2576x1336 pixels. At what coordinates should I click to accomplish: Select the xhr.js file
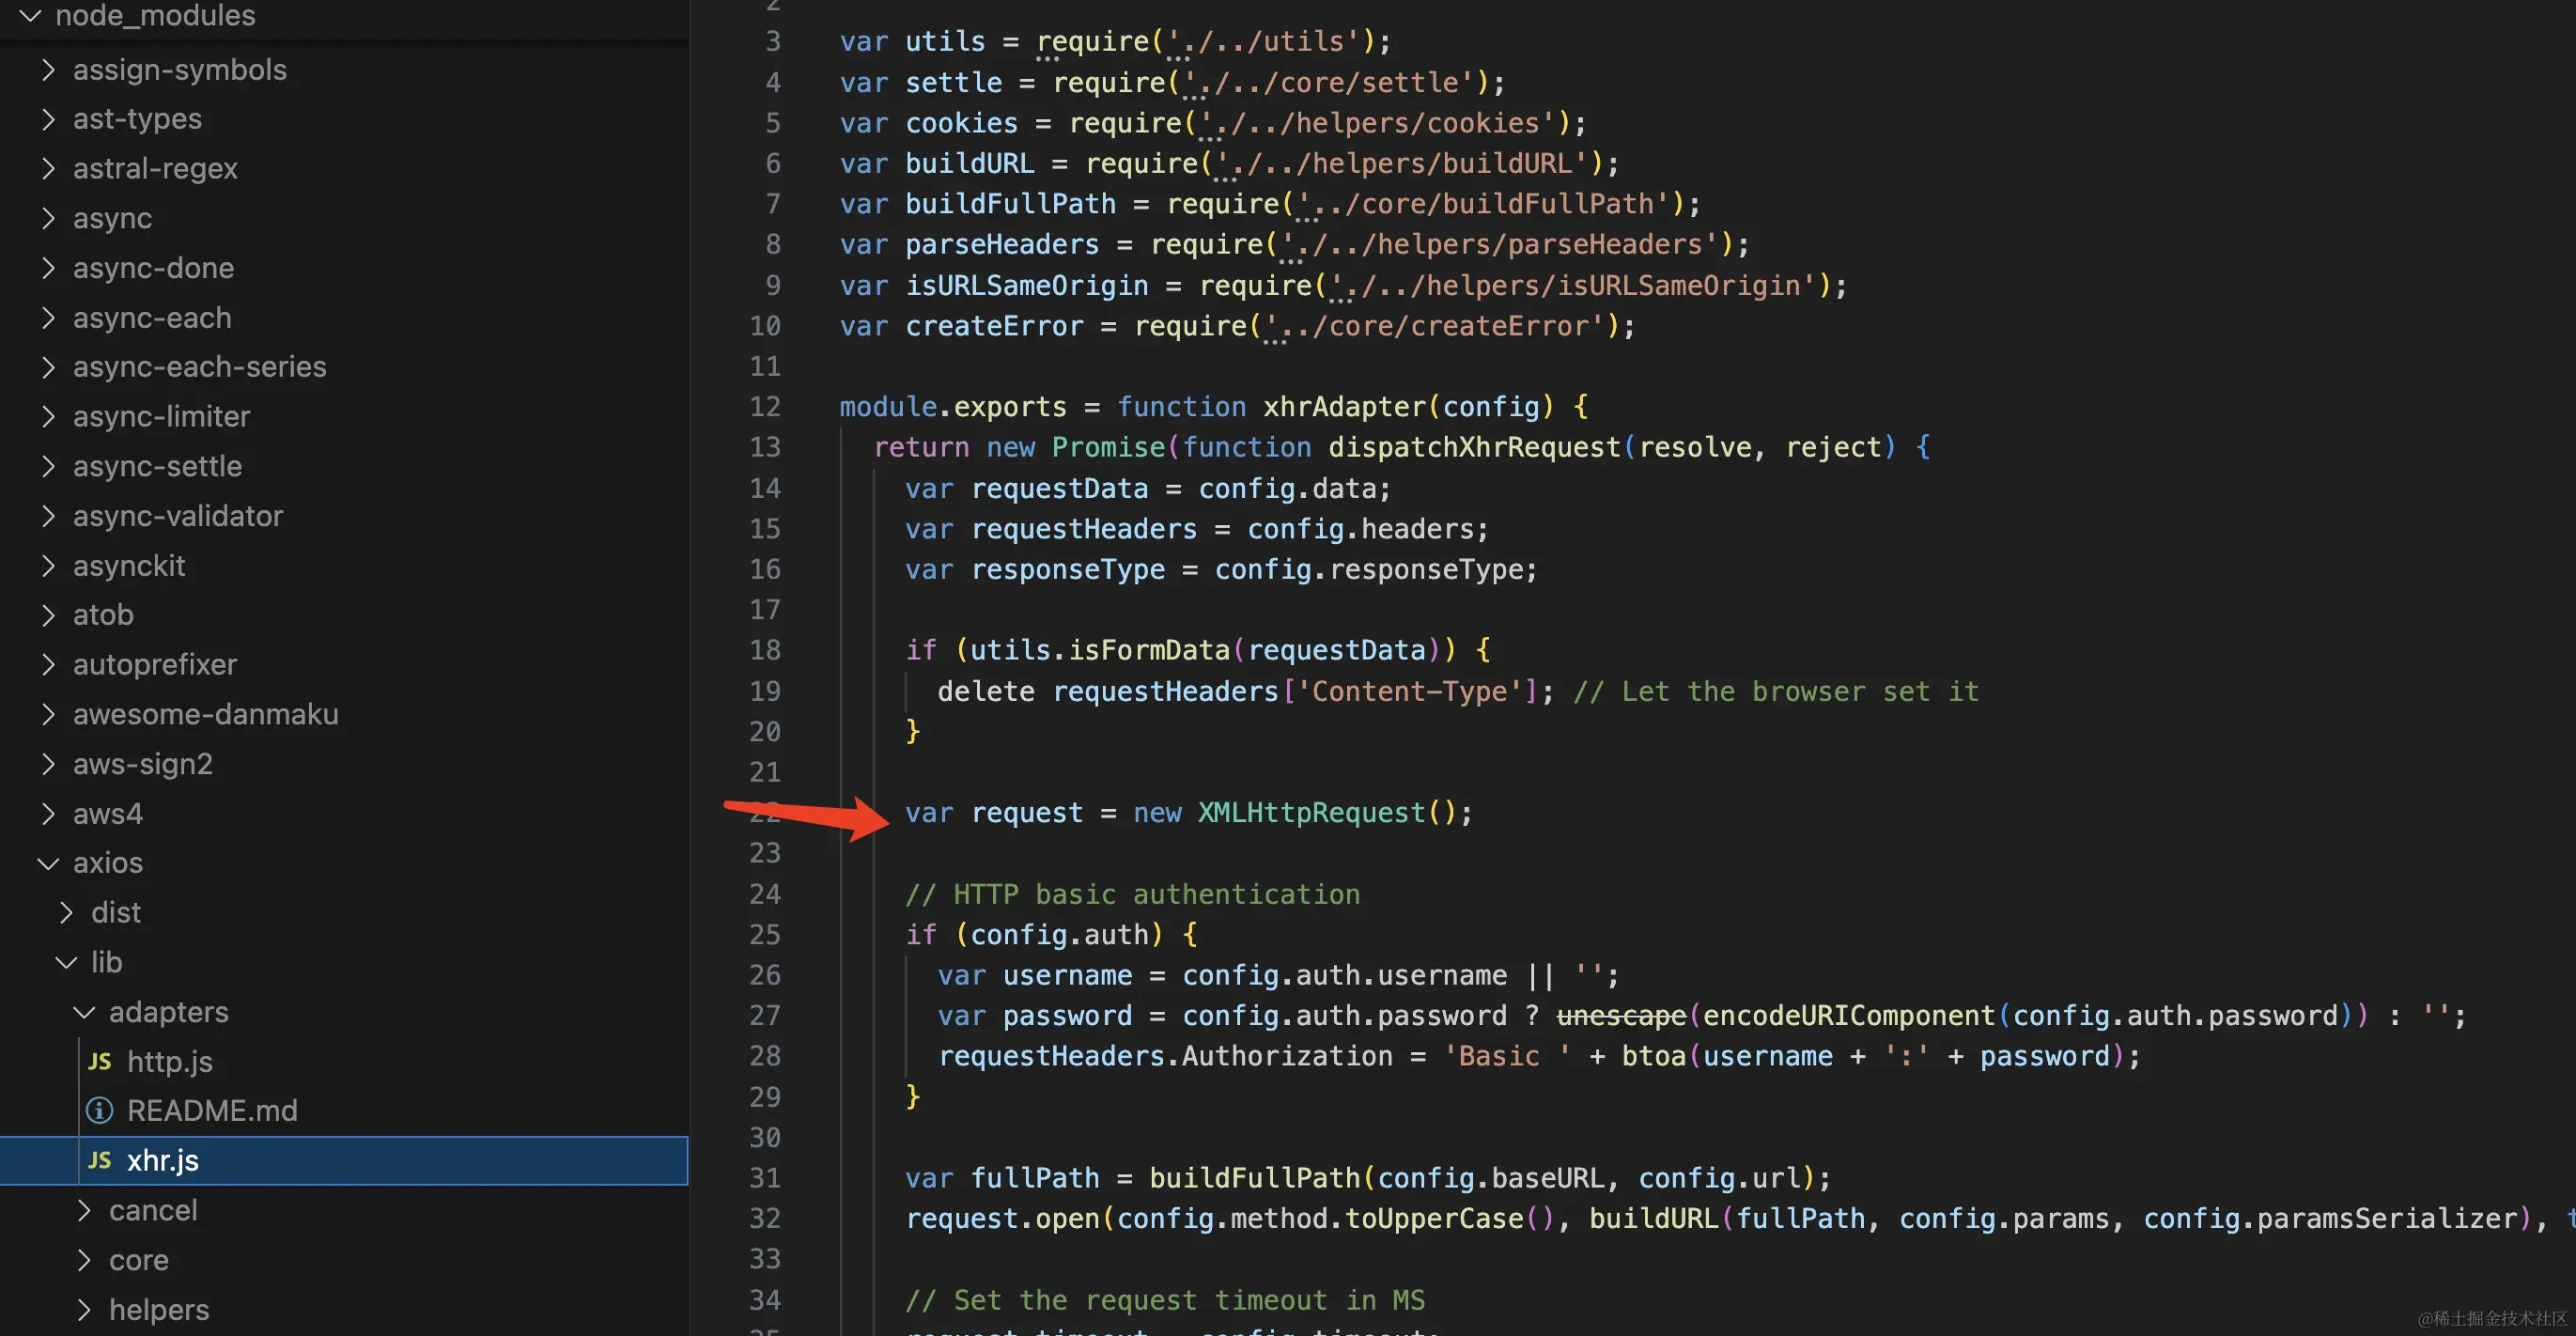pos(344,1160)
